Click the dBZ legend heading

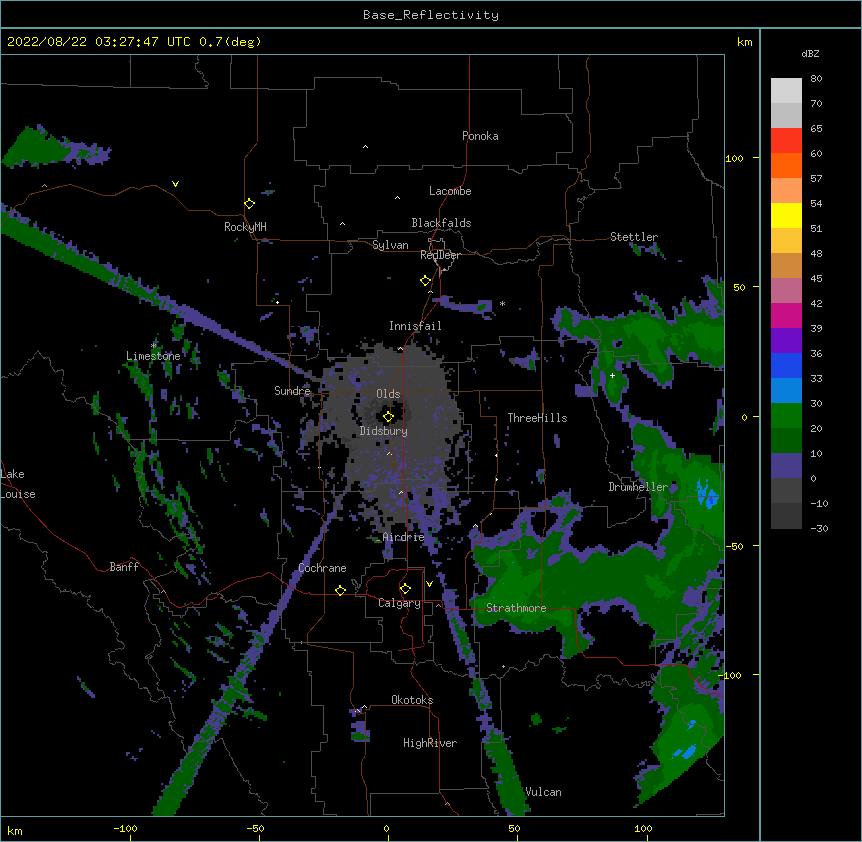tap(810, 54)
